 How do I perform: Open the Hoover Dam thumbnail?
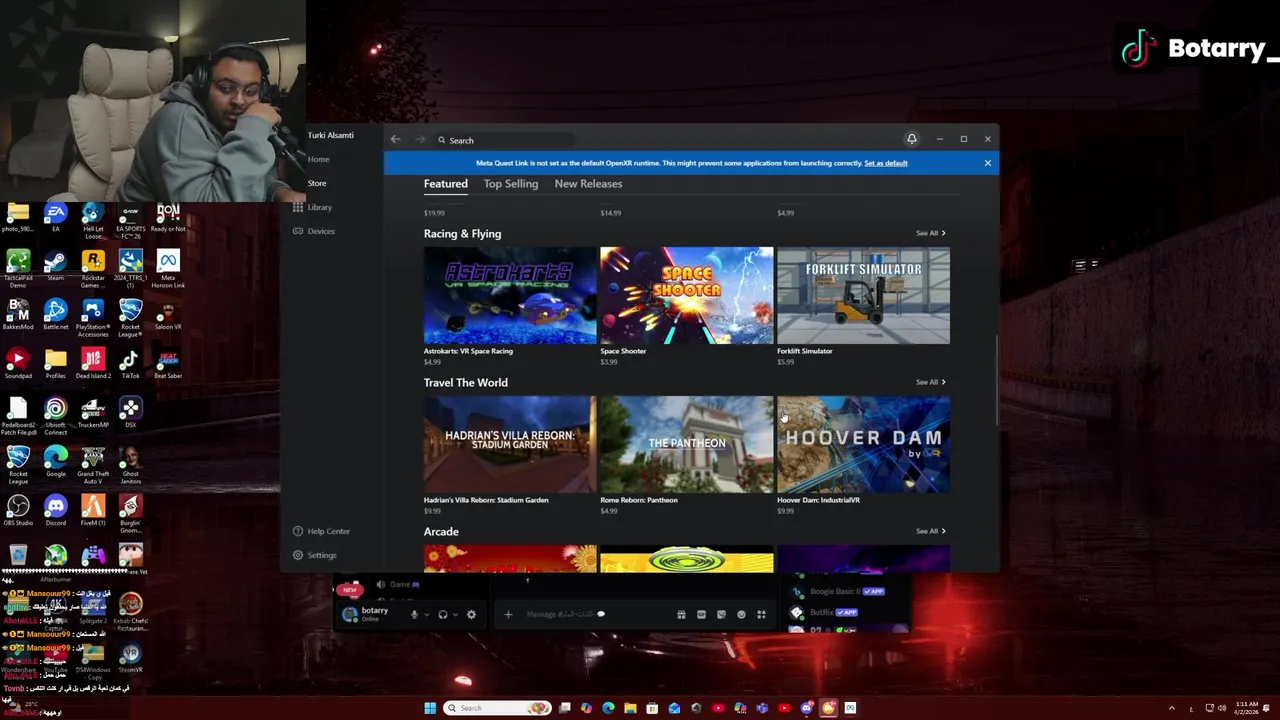point(864,444)
